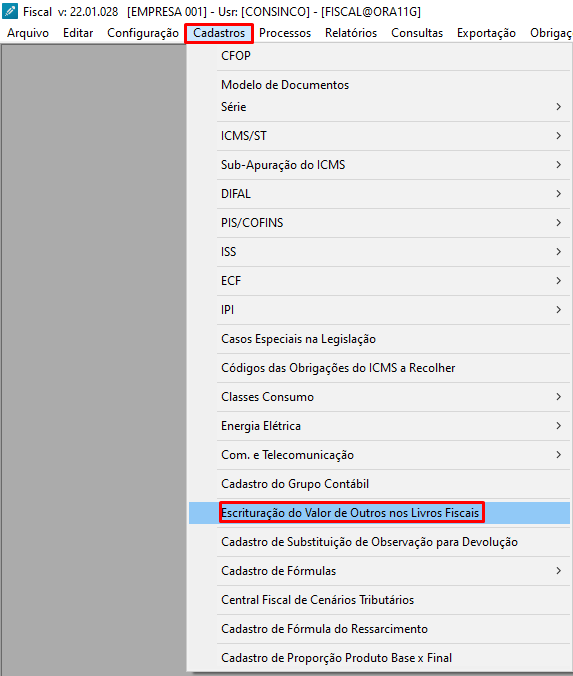Open the Arquivo menu

coord(28,33)
